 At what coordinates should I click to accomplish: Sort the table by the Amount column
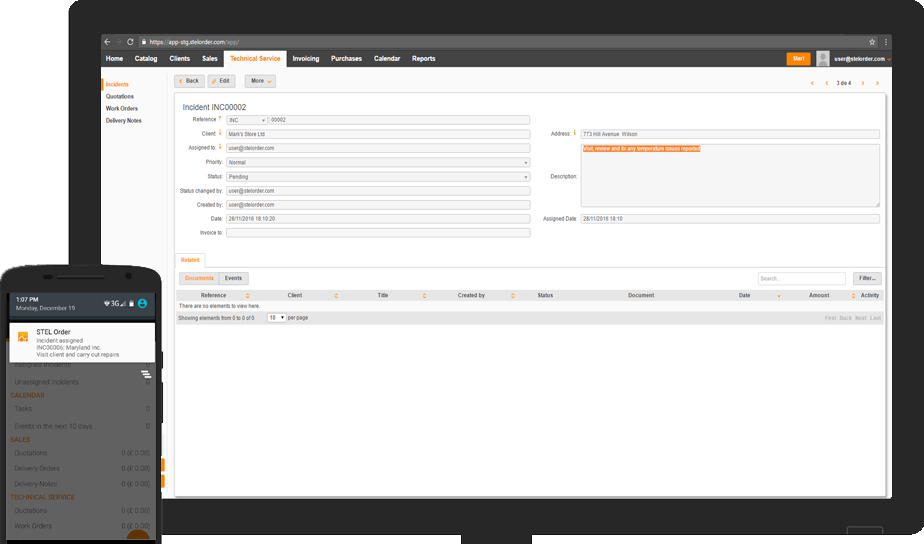point(853,295)
